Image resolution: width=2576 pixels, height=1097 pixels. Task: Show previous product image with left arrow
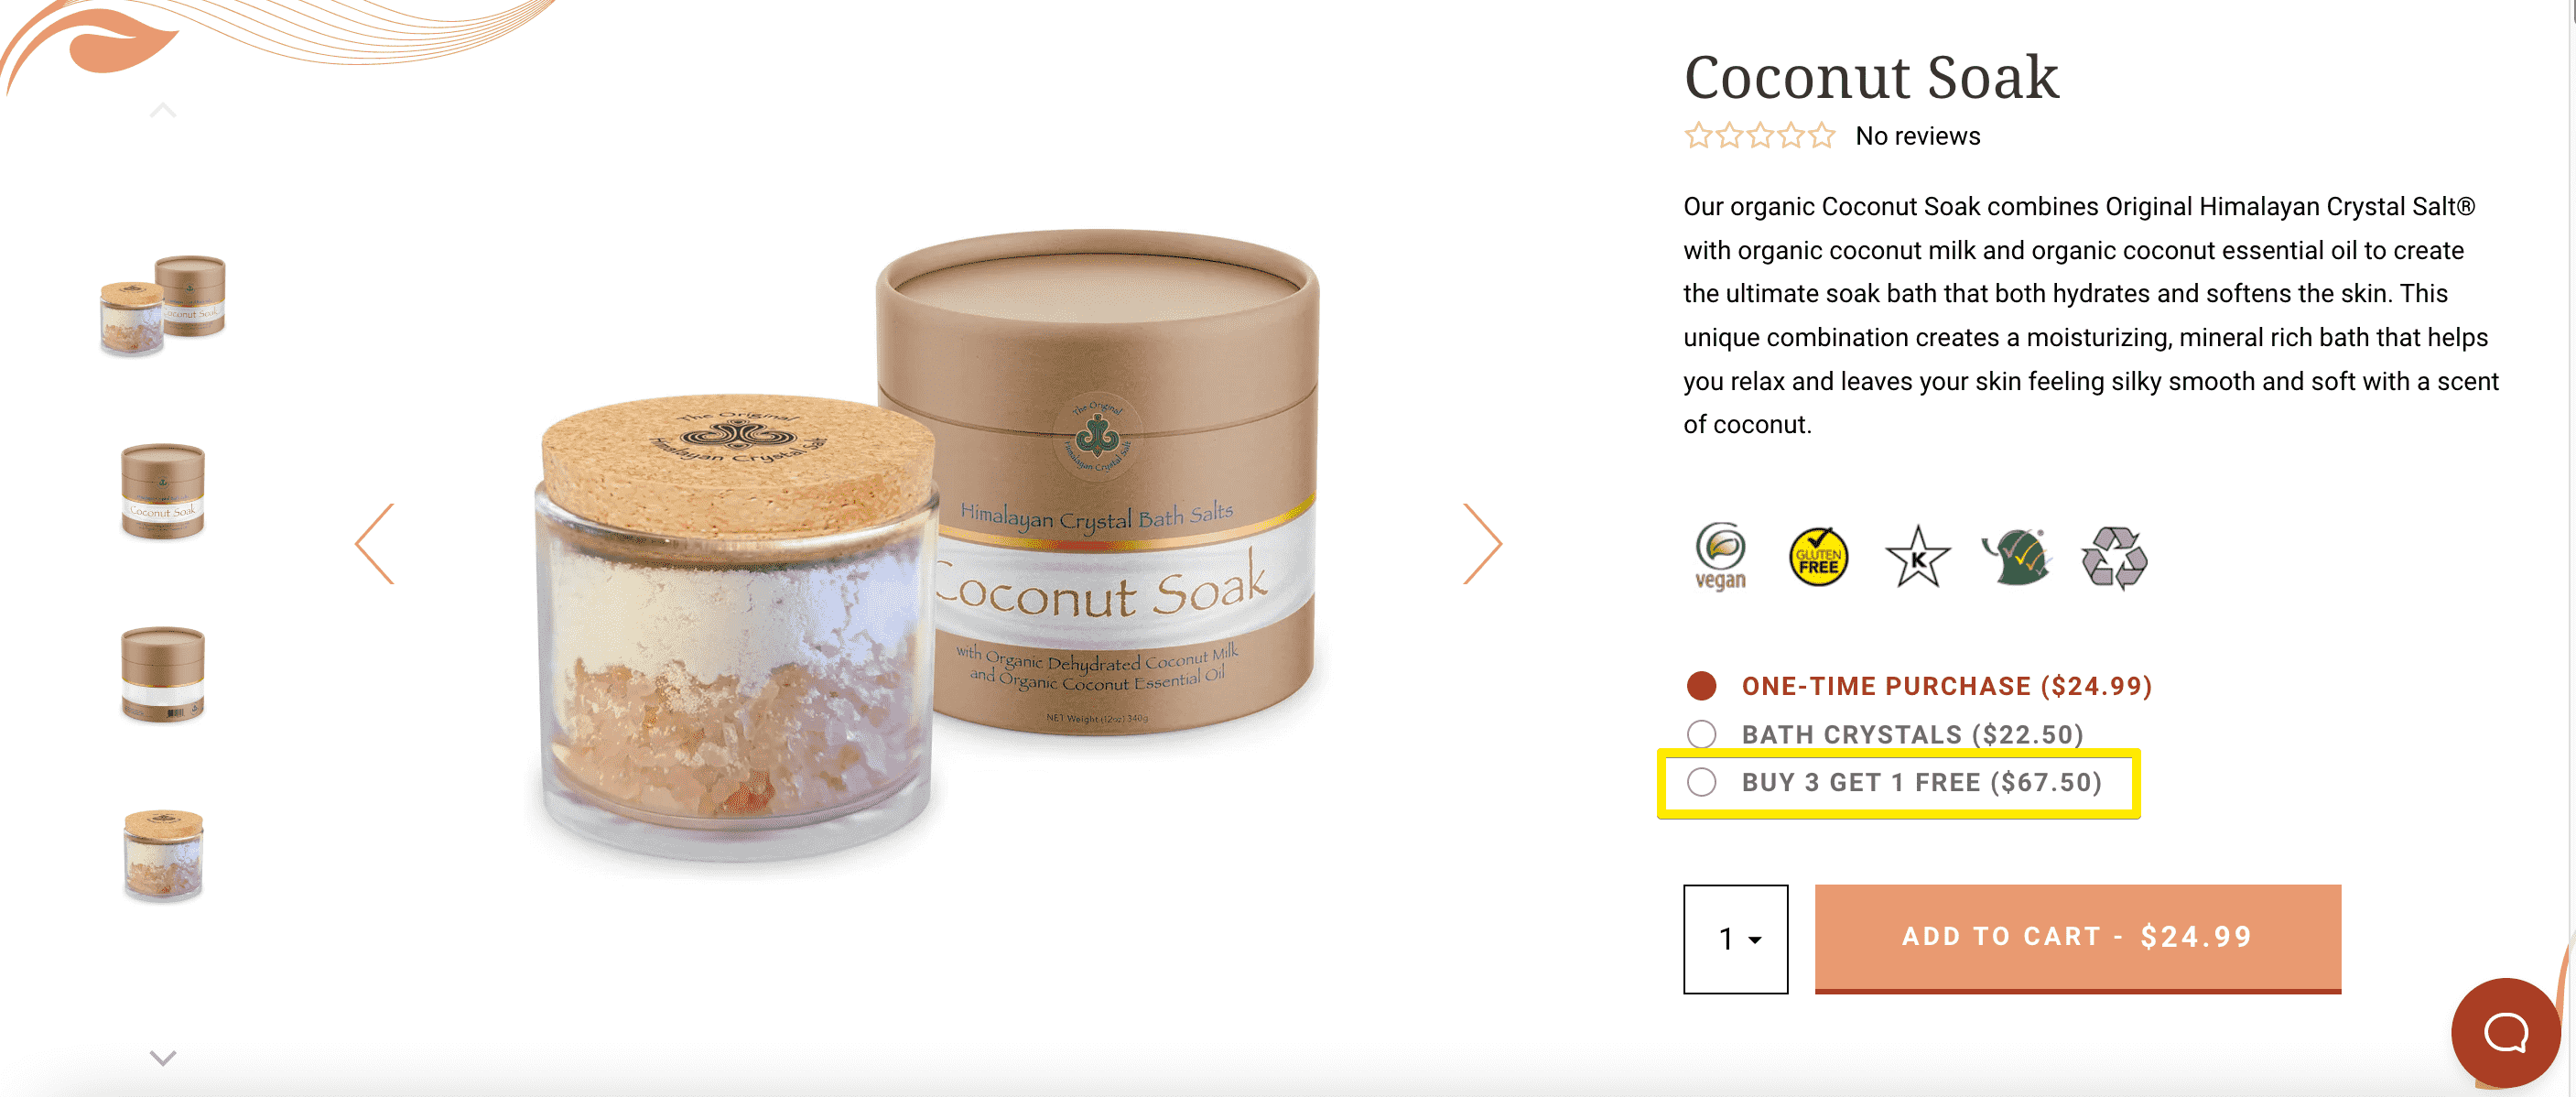point(375,543)
